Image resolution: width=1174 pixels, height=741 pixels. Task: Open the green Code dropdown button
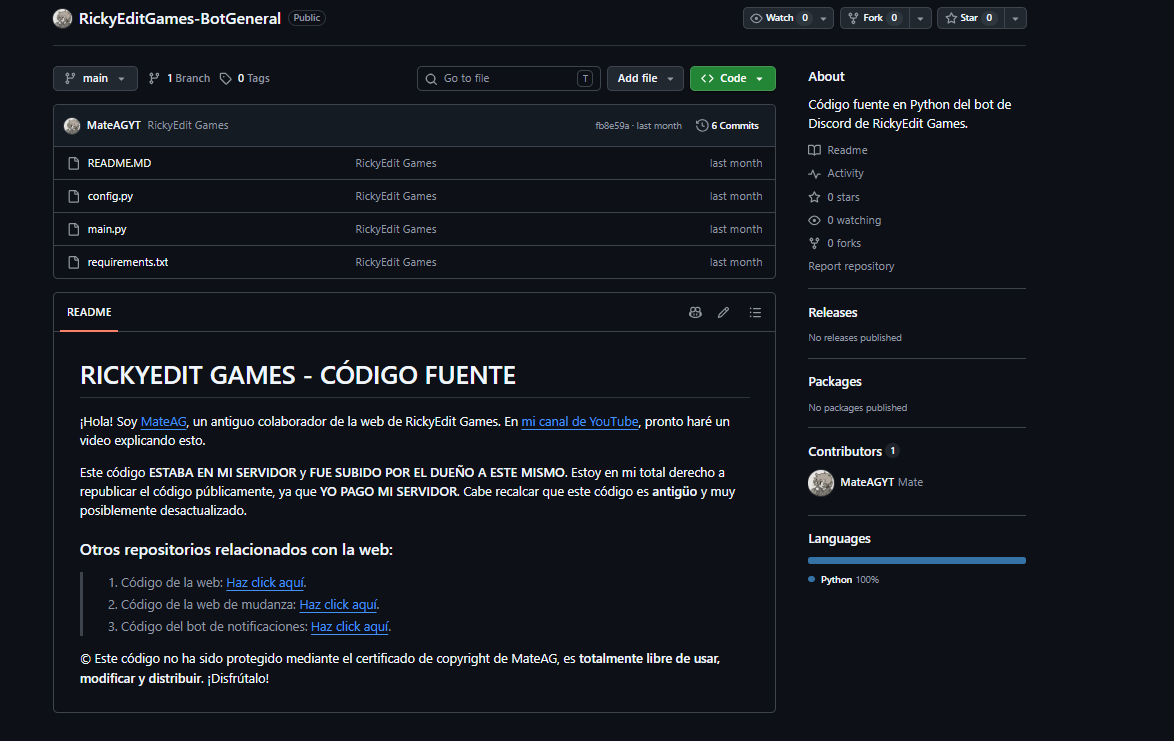[x=732, y=79]
